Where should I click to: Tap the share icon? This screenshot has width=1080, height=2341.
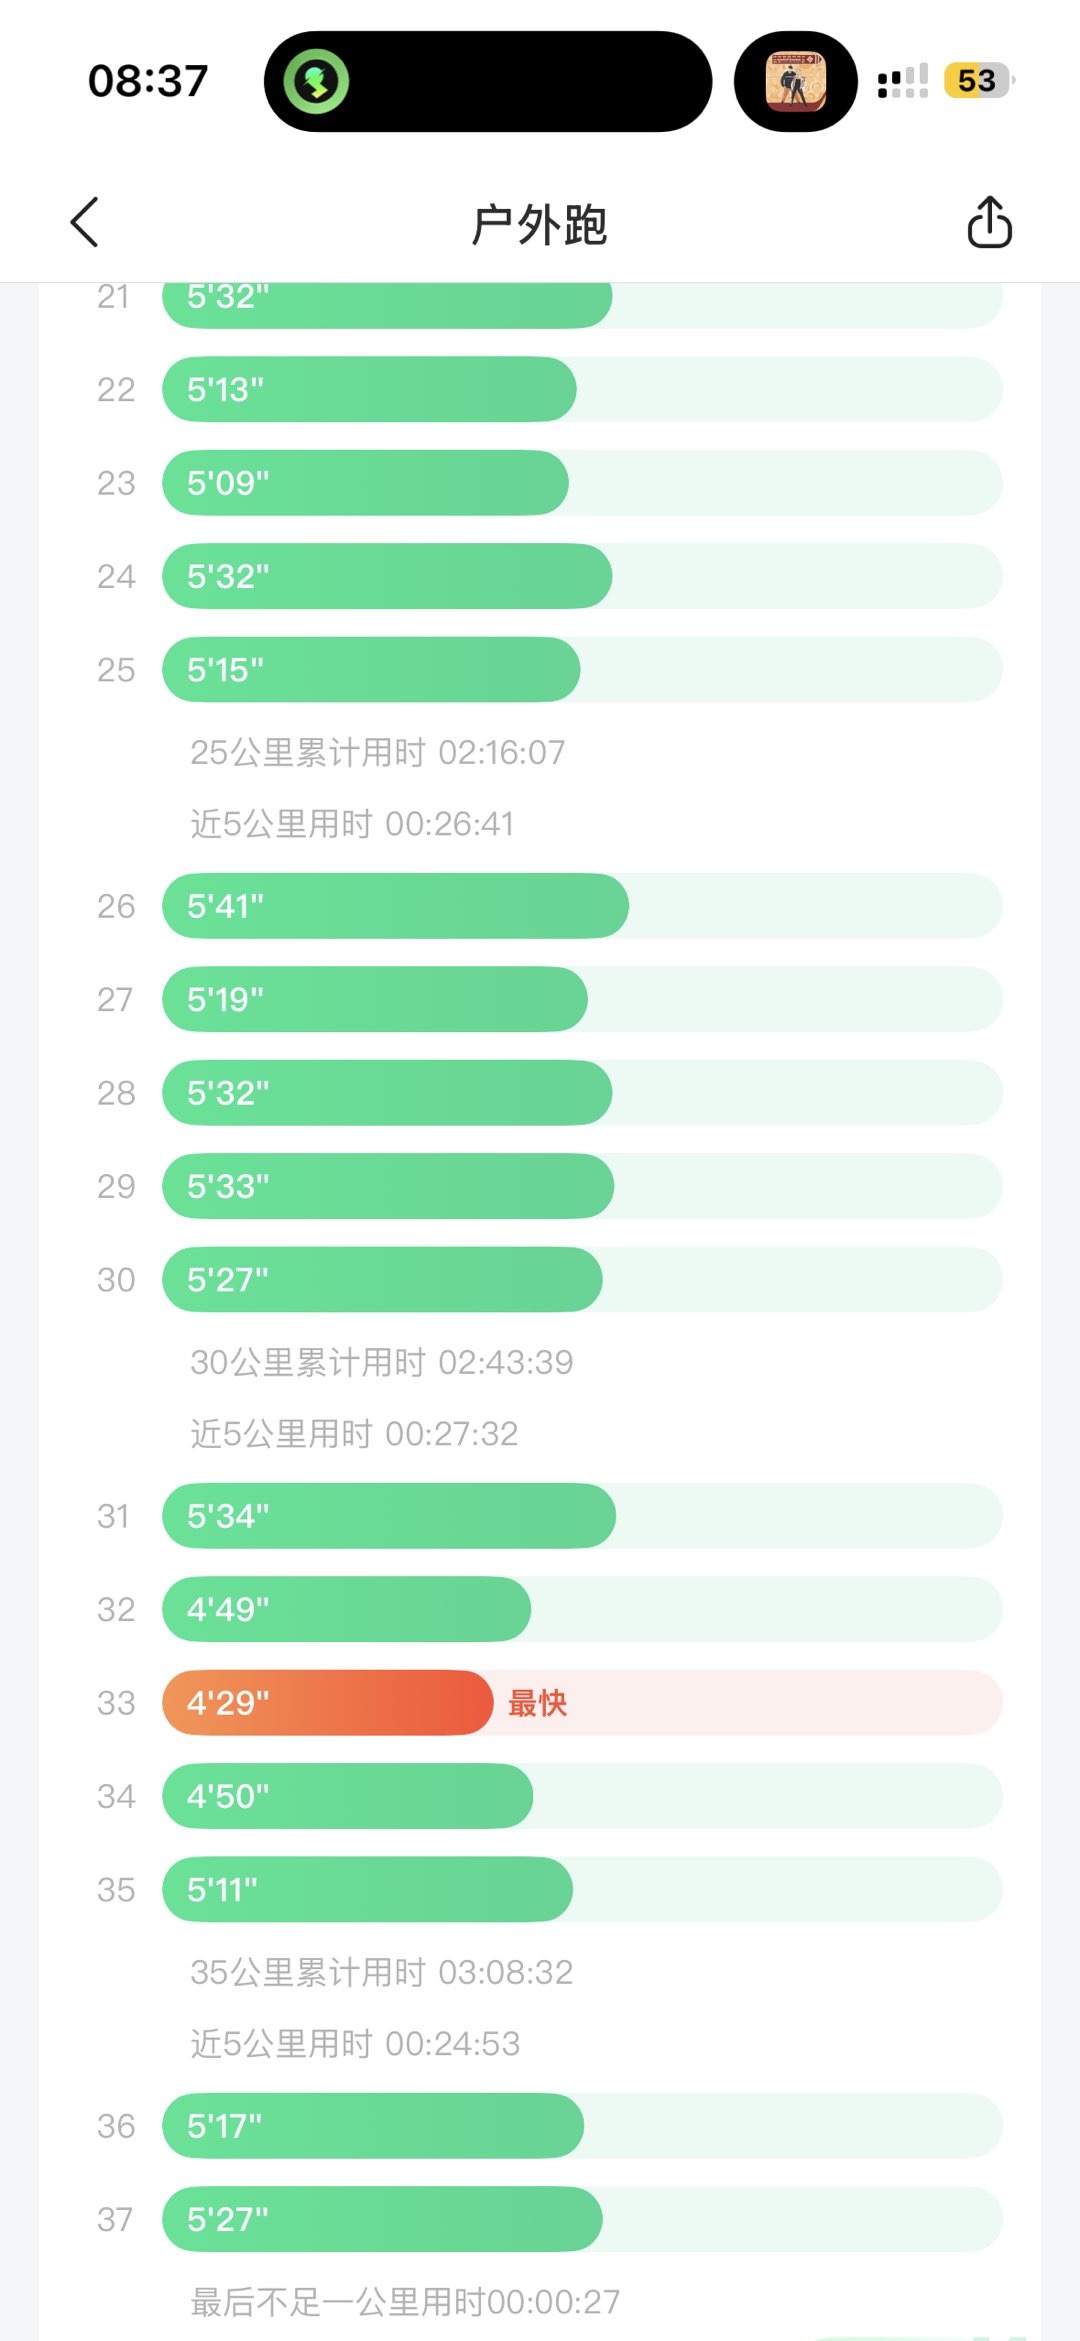click(x=989, y=222)
